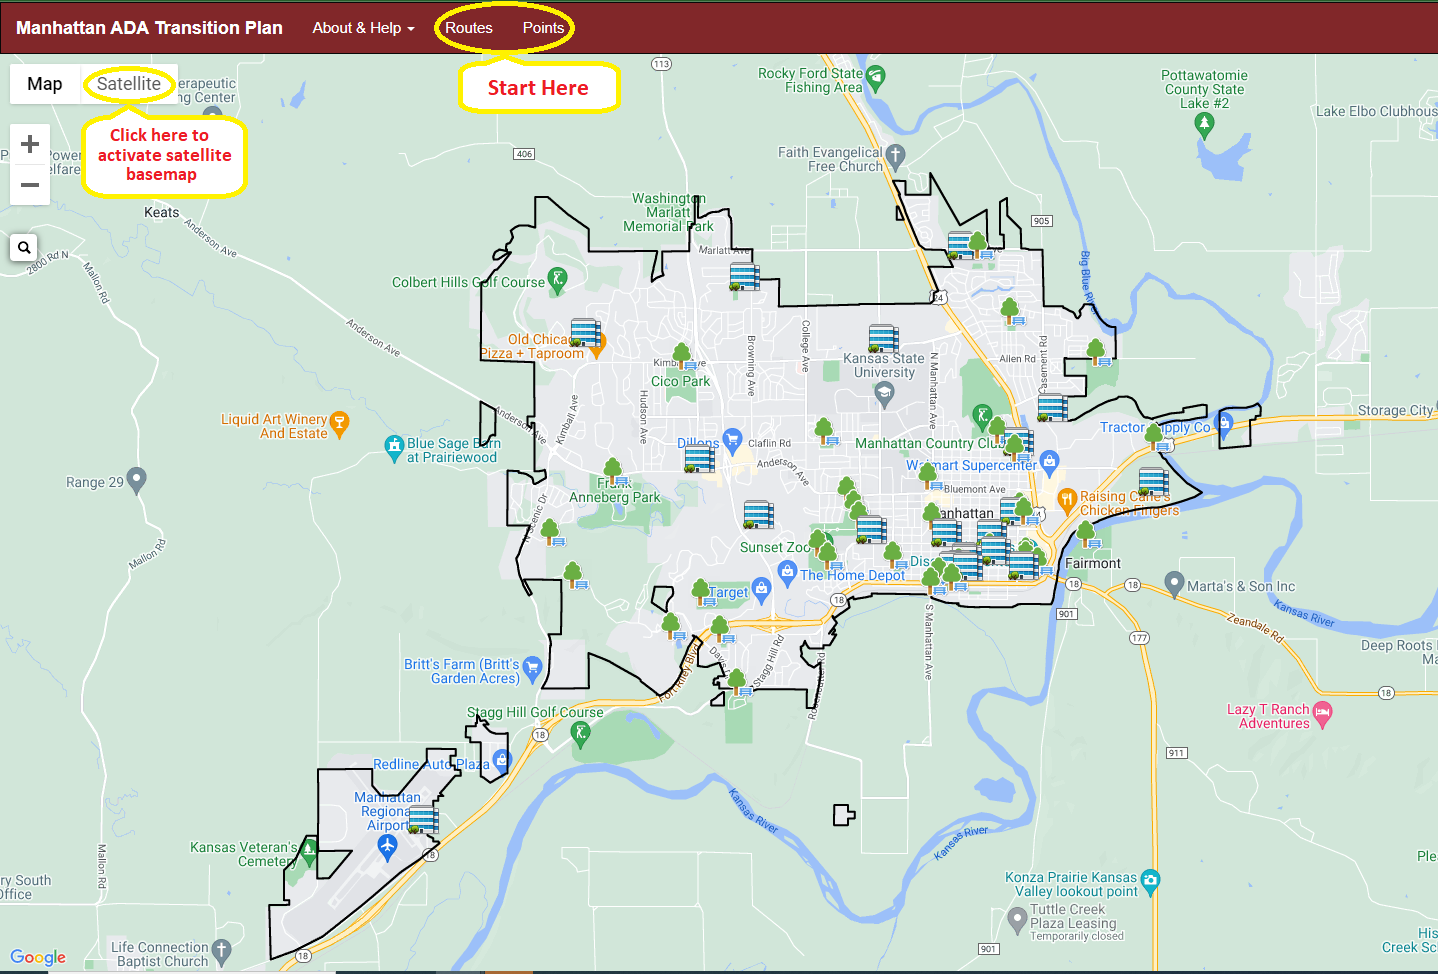Click Manhattan ADA Transition Plan title
Image resolution: width=1438 pixels, height=974 pixels.
(x=149, y=28)
